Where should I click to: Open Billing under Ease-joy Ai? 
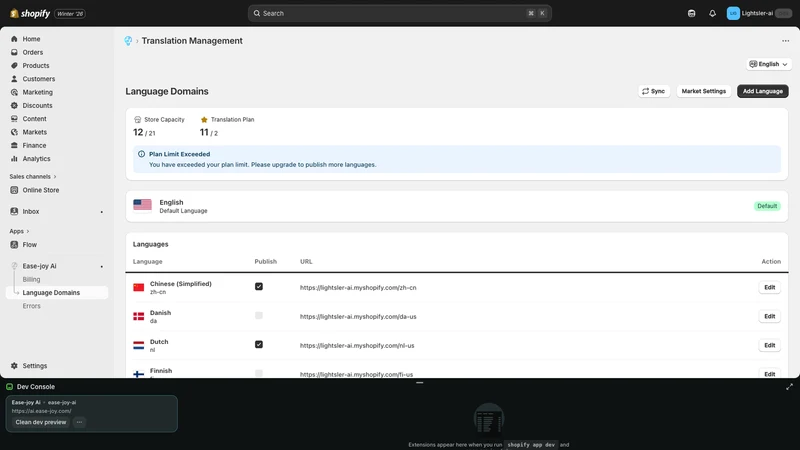coord(31,279)
